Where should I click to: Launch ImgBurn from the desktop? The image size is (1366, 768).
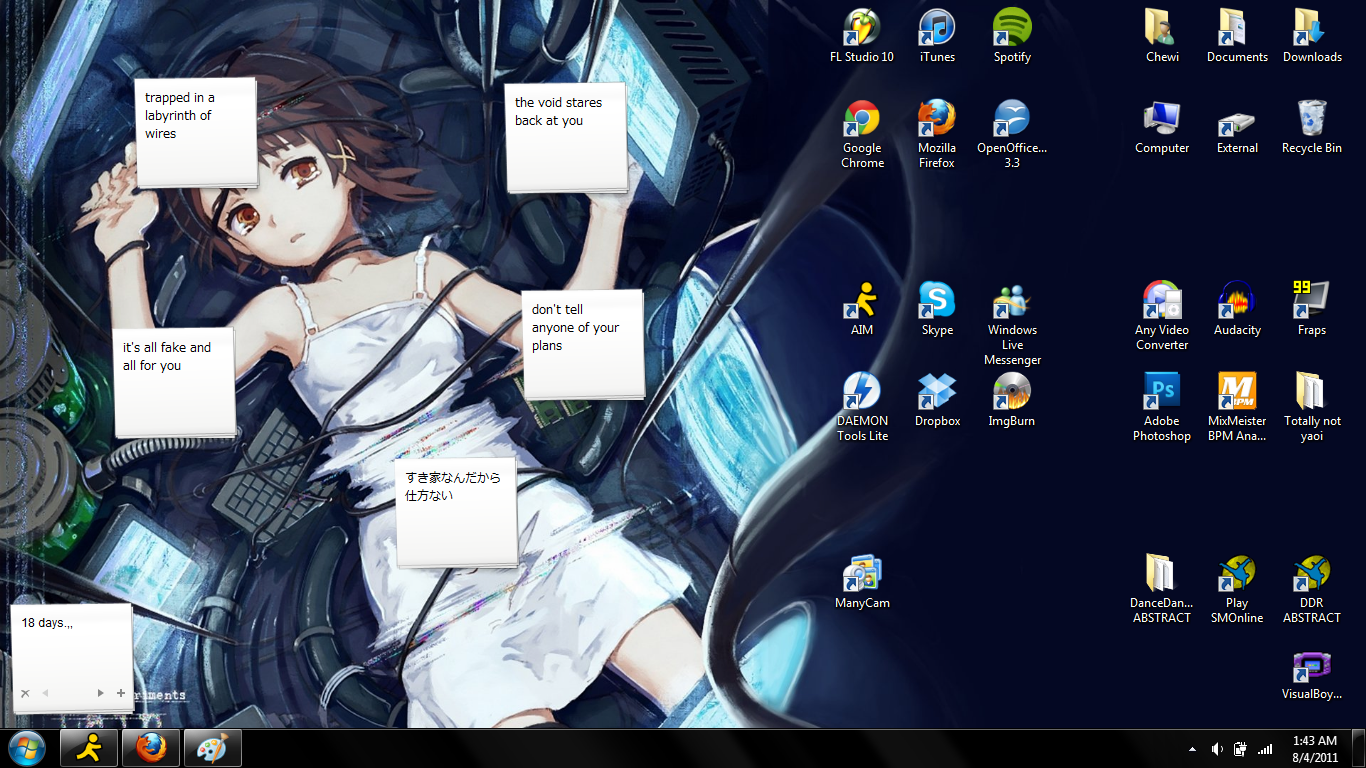click(x=1012, y=400)
